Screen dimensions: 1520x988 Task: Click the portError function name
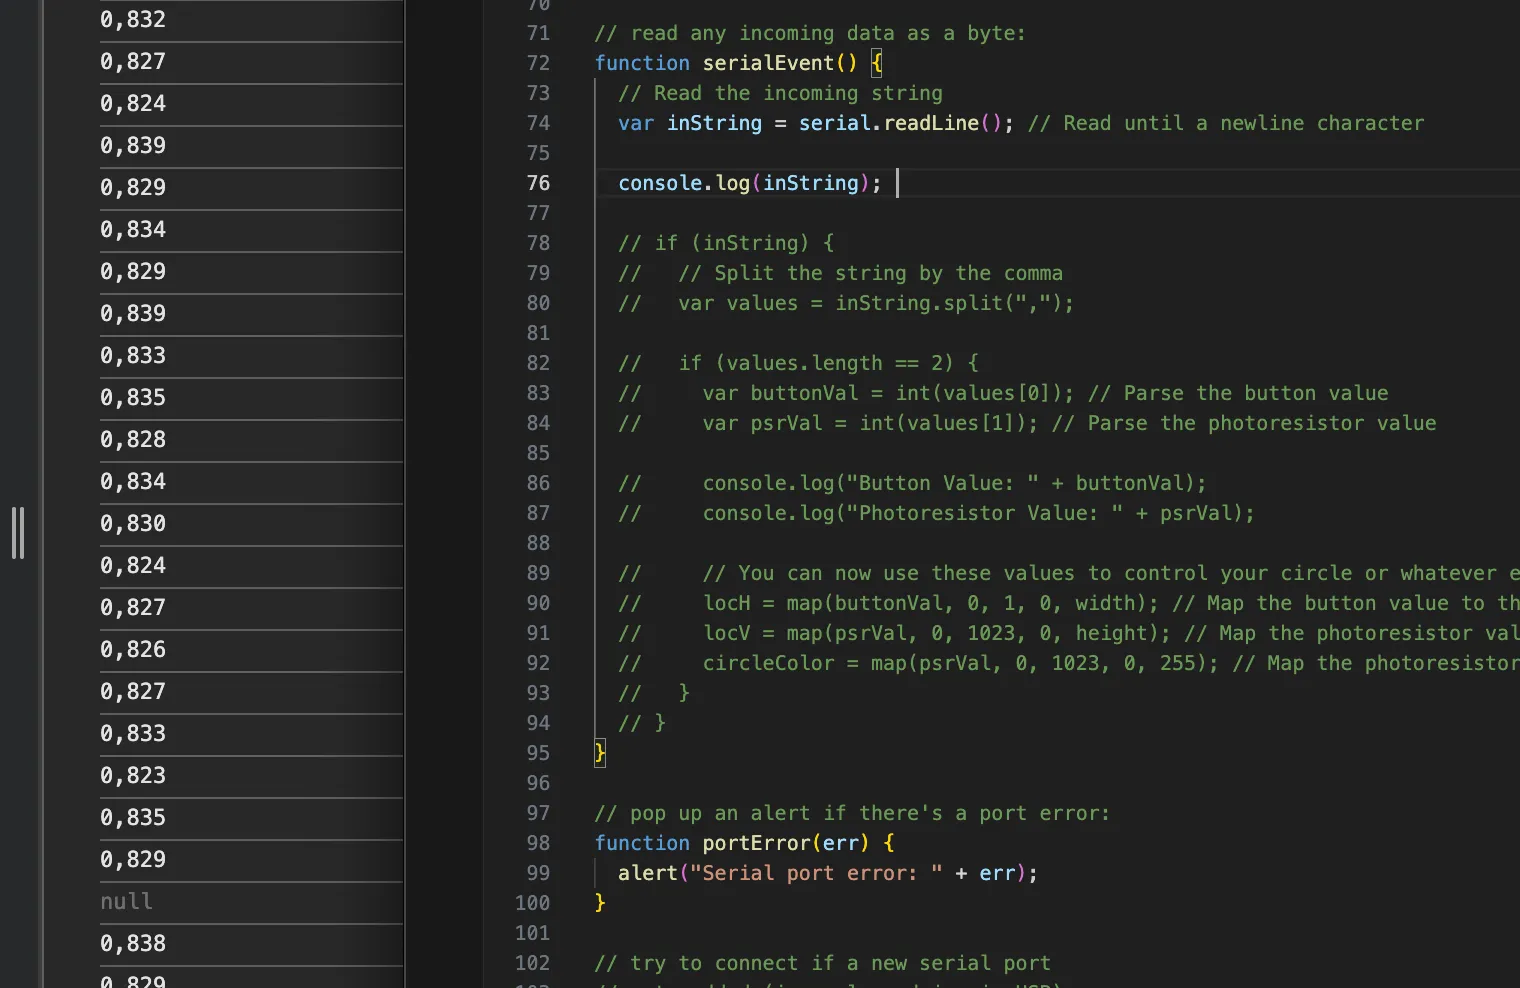tap(755, 843)
